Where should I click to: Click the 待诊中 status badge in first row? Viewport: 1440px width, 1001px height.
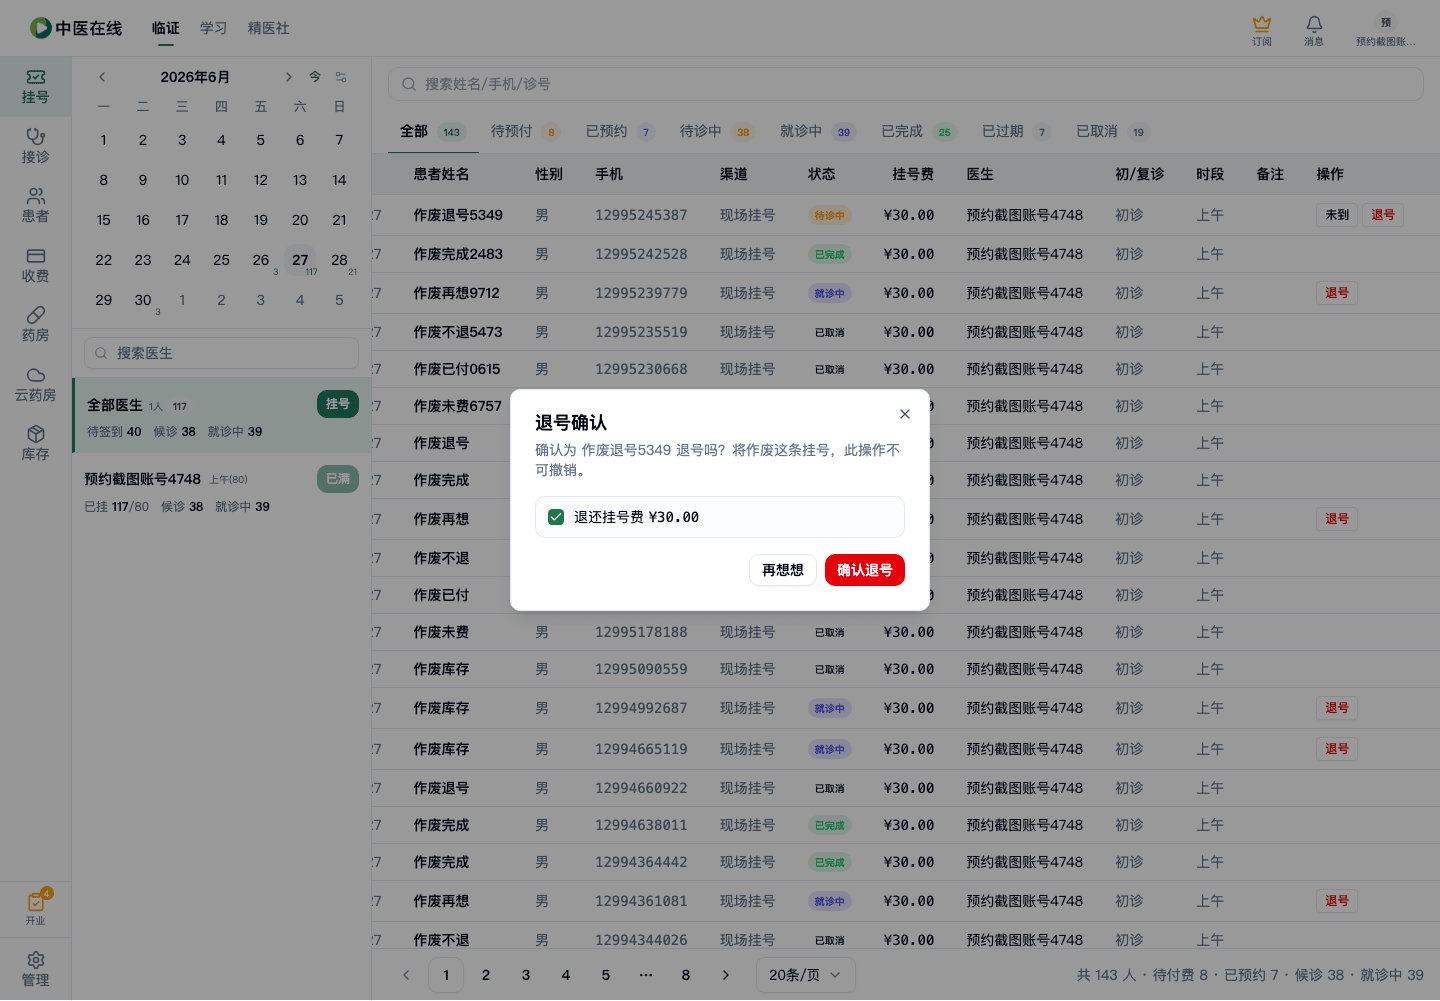pos(829,215)
